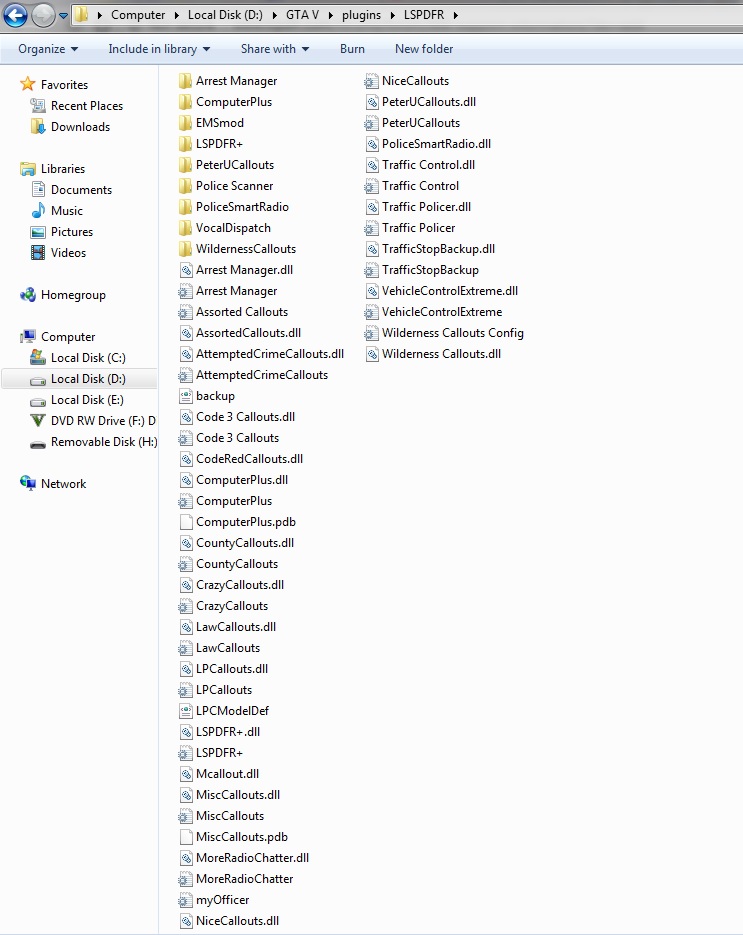743x935 pixels.
Task: Click Computer in the address breadcrumb
Action: point(138,15)
